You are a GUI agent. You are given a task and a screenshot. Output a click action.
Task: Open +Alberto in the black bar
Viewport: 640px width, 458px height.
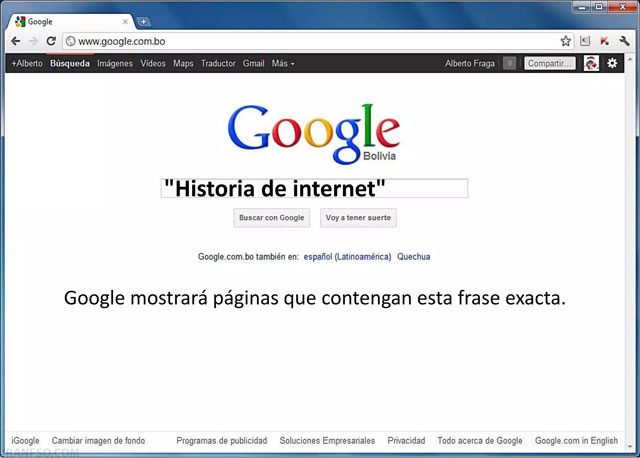[27, 63]
